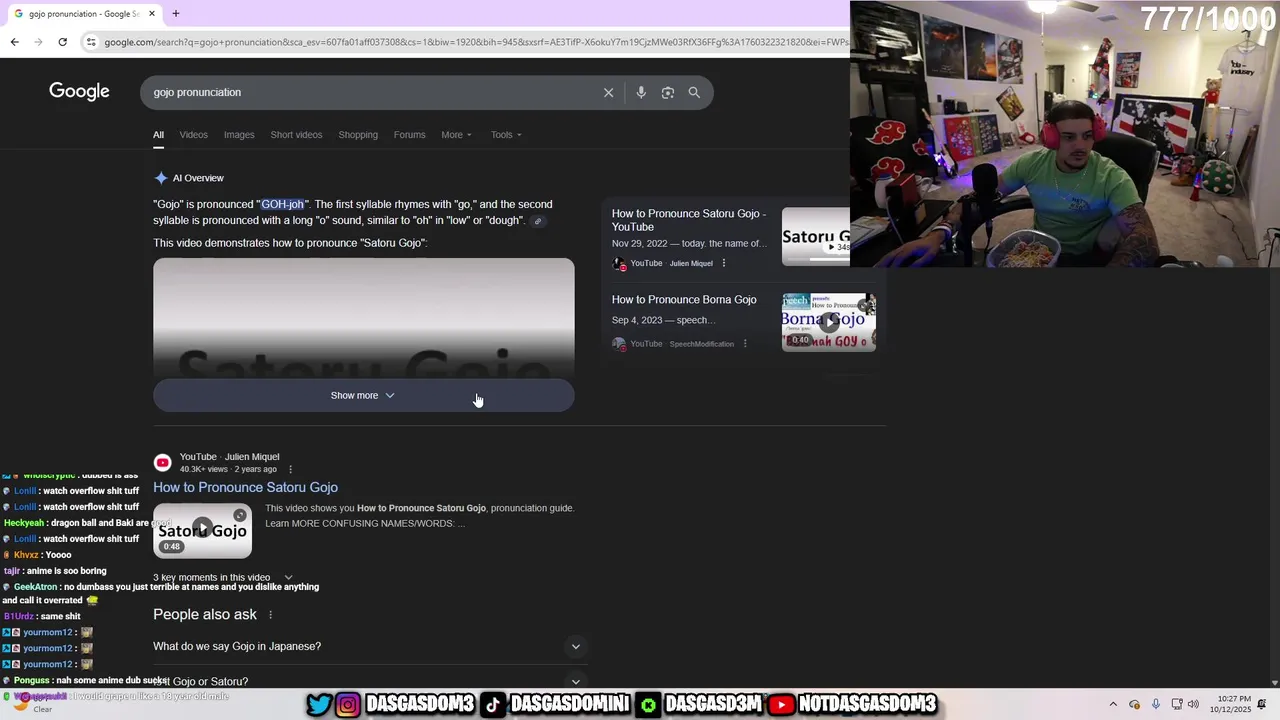
Task: Go back with the browser back arrow
Action: pyautogui.click(x=14, y=42)
